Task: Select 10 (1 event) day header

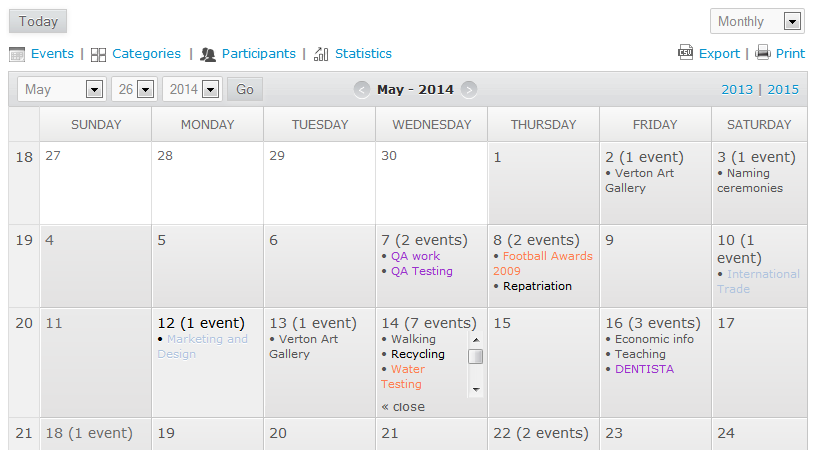Action: (x=740, y=249)
